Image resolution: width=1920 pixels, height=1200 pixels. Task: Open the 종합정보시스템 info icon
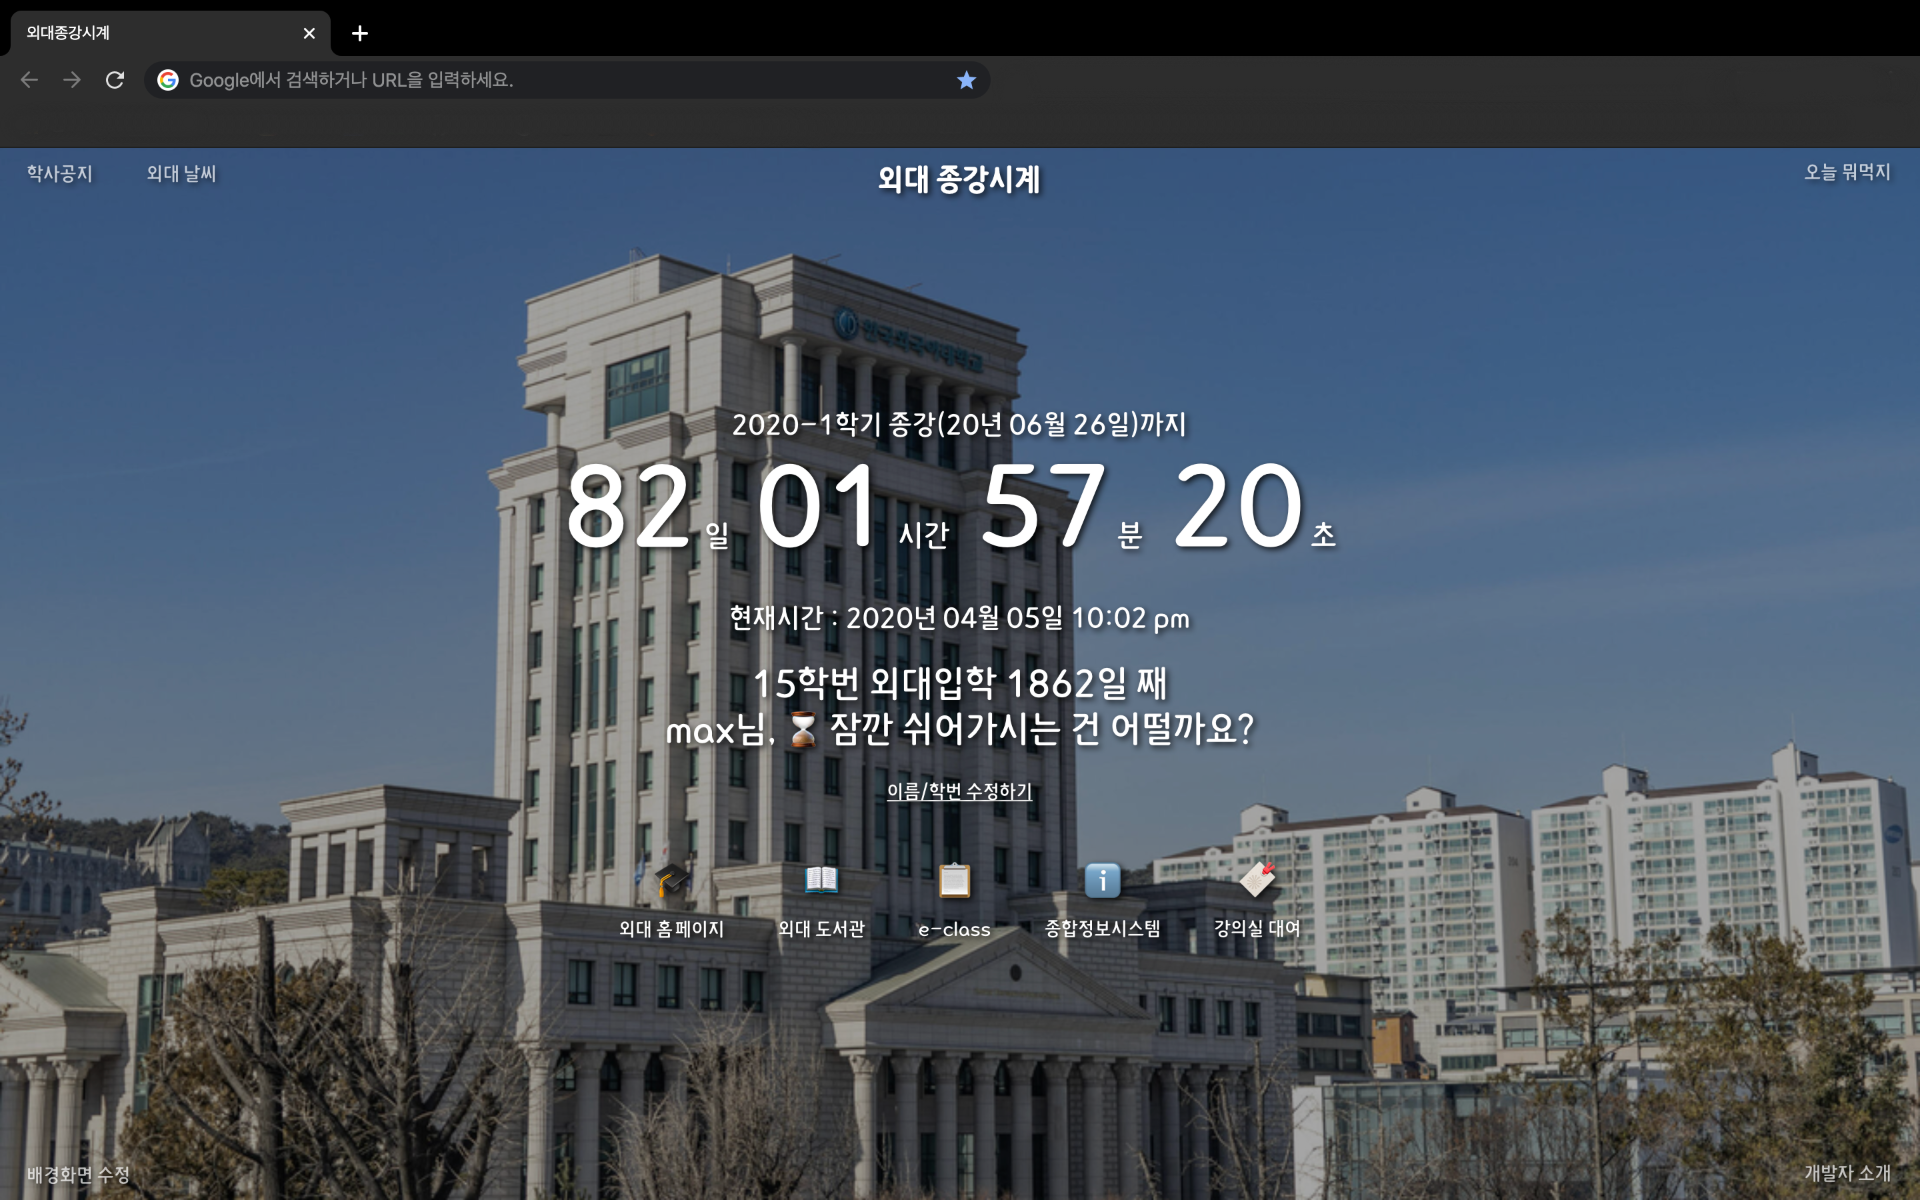coord(1102,880)
